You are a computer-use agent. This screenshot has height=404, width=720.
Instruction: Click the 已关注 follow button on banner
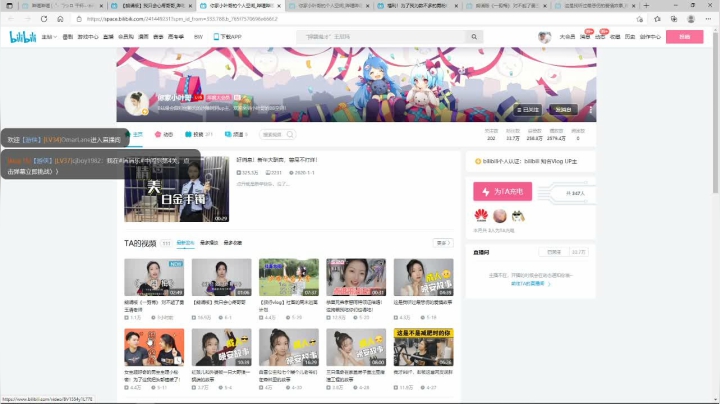point(528,110)
